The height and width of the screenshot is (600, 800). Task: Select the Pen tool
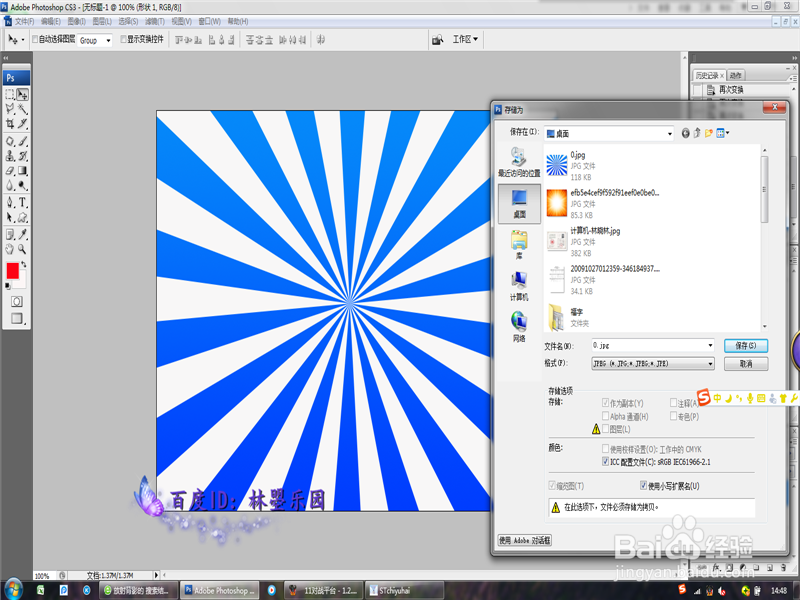click(10, 203)
